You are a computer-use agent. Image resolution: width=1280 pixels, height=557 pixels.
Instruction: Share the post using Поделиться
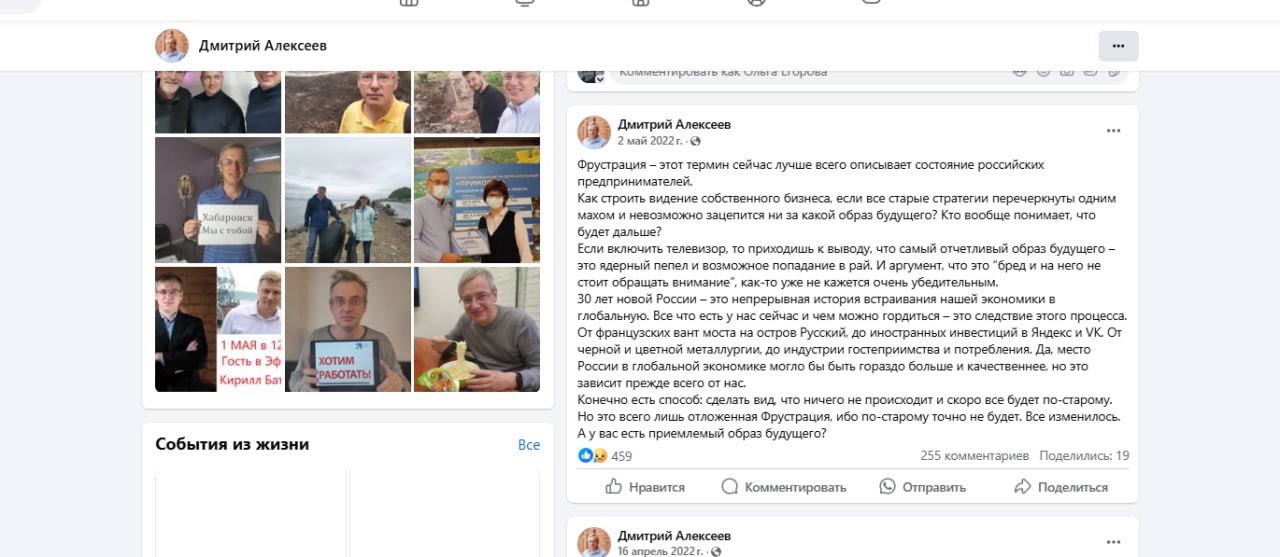(x=1060, y=487)
